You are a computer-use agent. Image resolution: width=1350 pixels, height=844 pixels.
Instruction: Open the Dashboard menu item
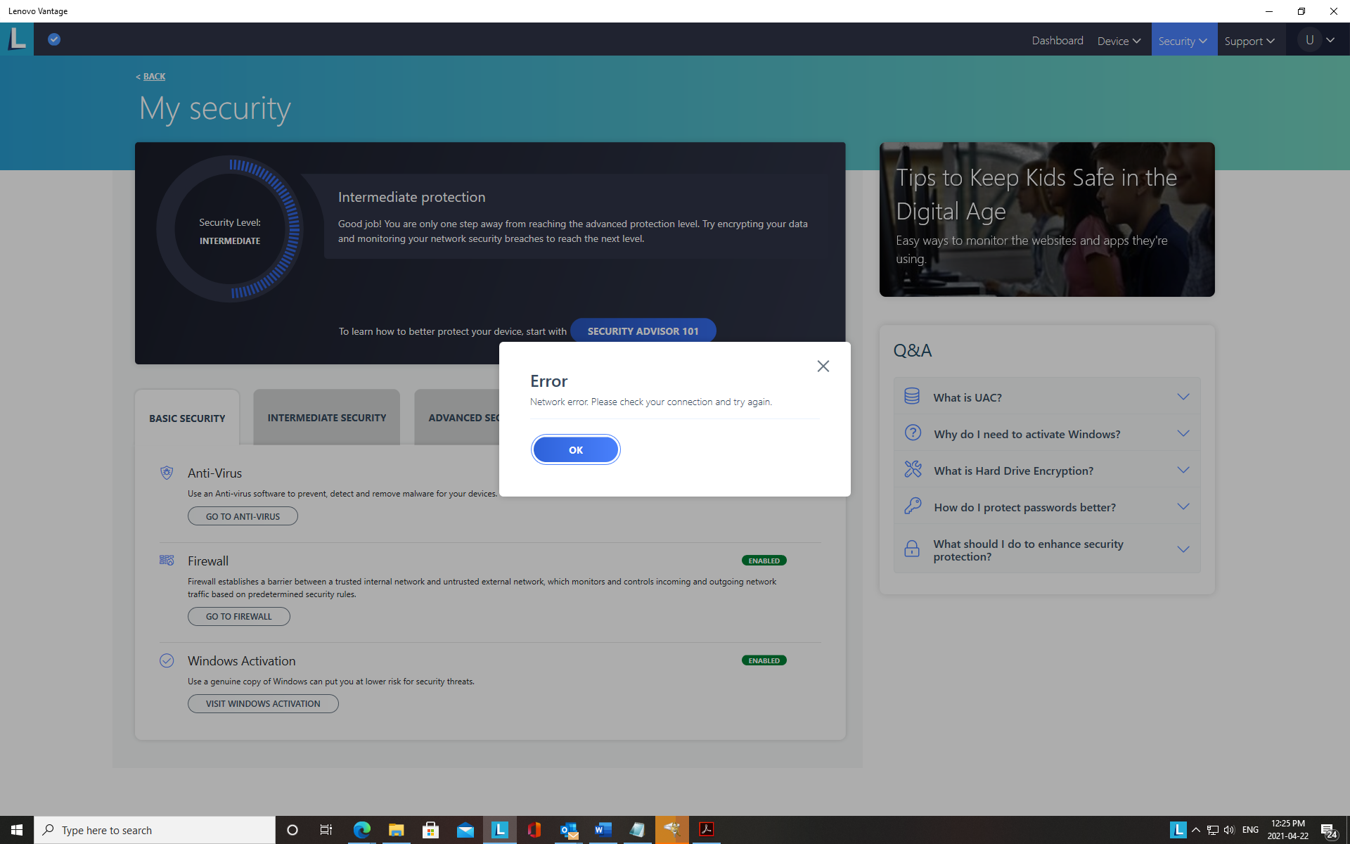pyautogui.click(x=1057, y=40)
